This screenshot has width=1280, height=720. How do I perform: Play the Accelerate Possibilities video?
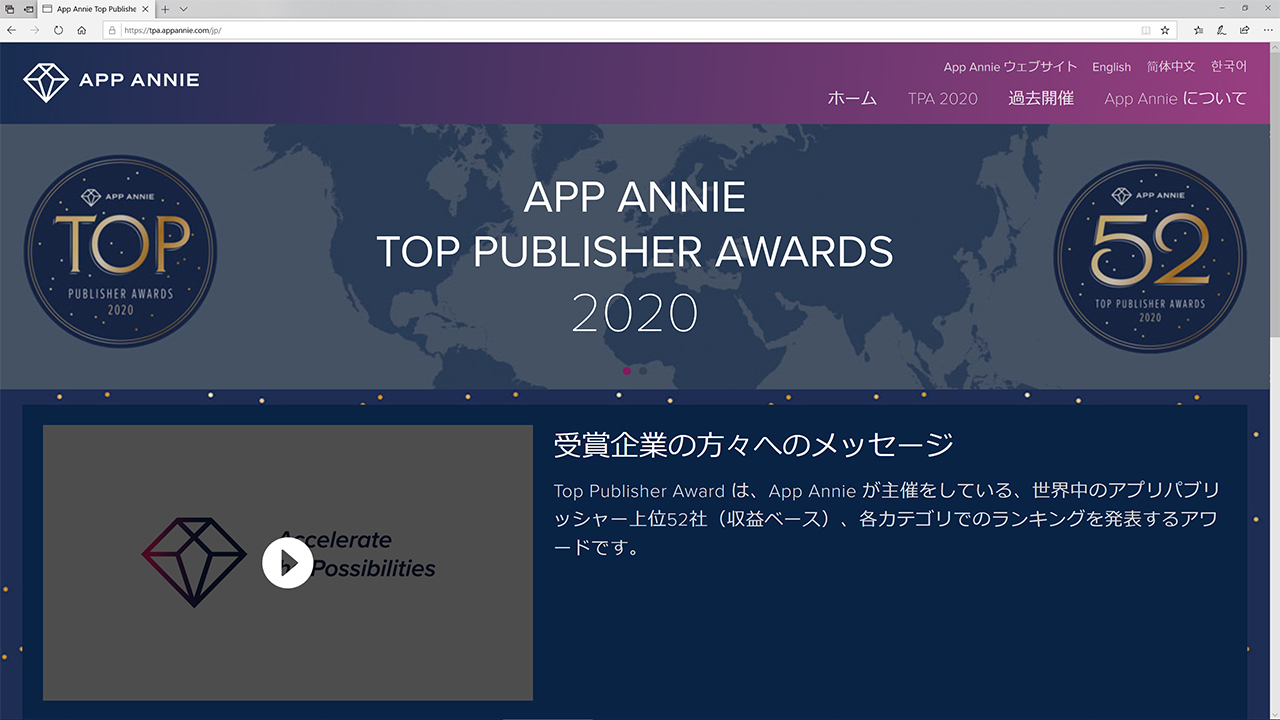point(287,563)
